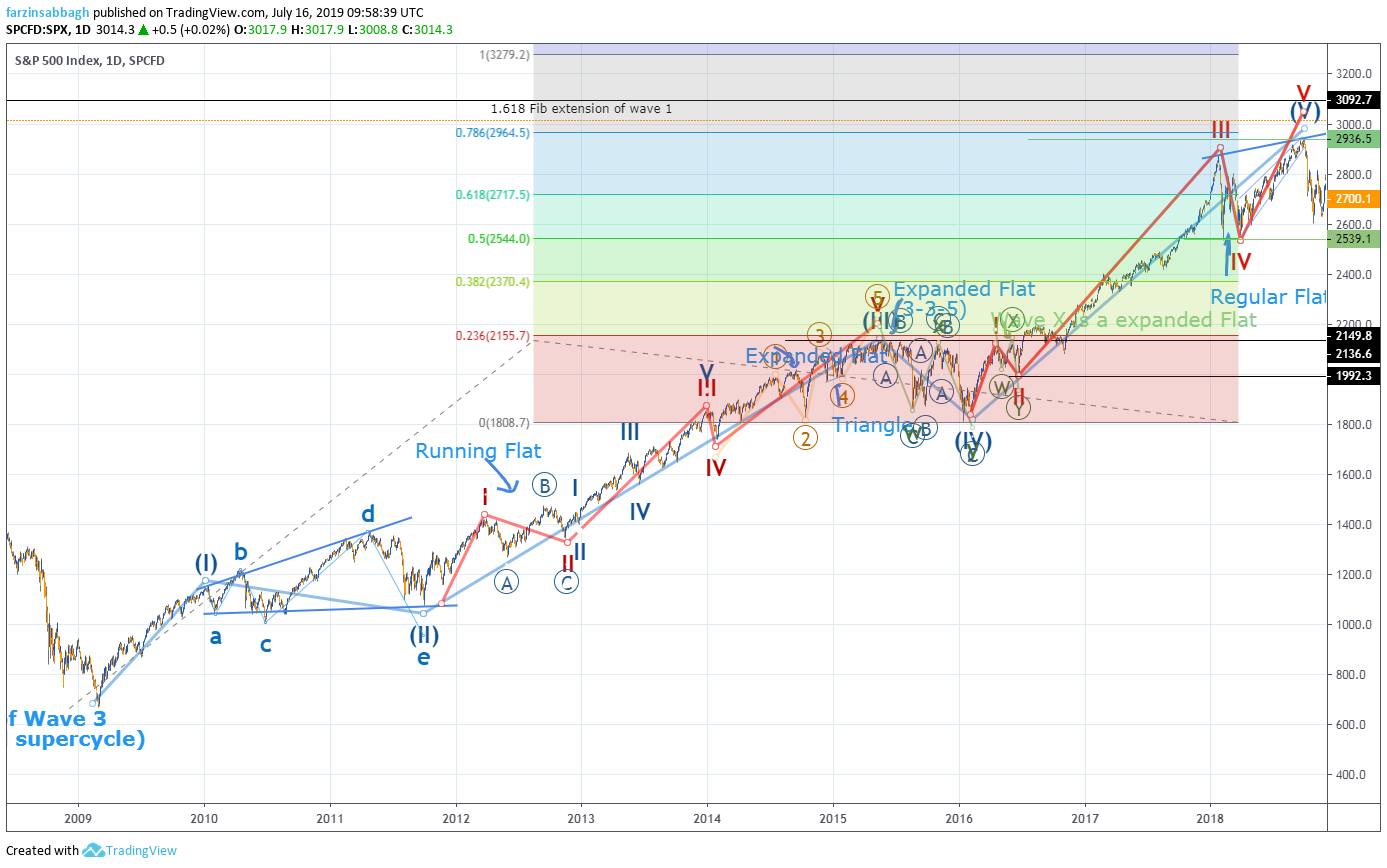Select the 0.5(2544.0) Fibonacci label
This screenshot has width=1387, height=868.
coord(501,238)
